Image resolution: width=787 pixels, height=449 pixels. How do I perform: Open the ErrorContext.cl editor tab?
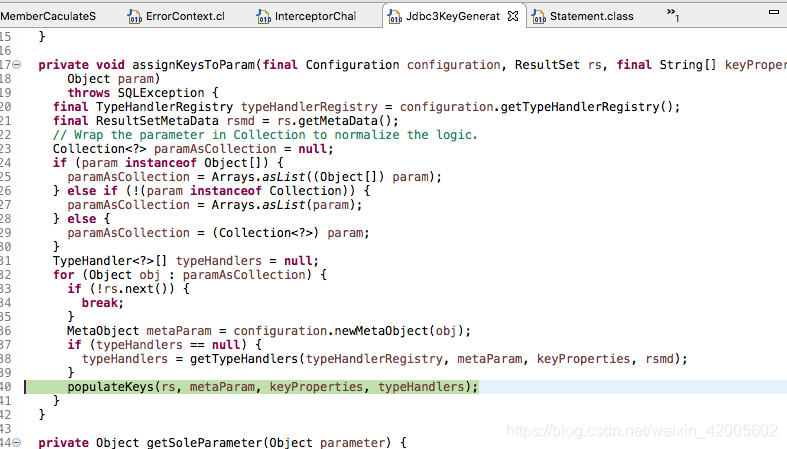[176, 16]
